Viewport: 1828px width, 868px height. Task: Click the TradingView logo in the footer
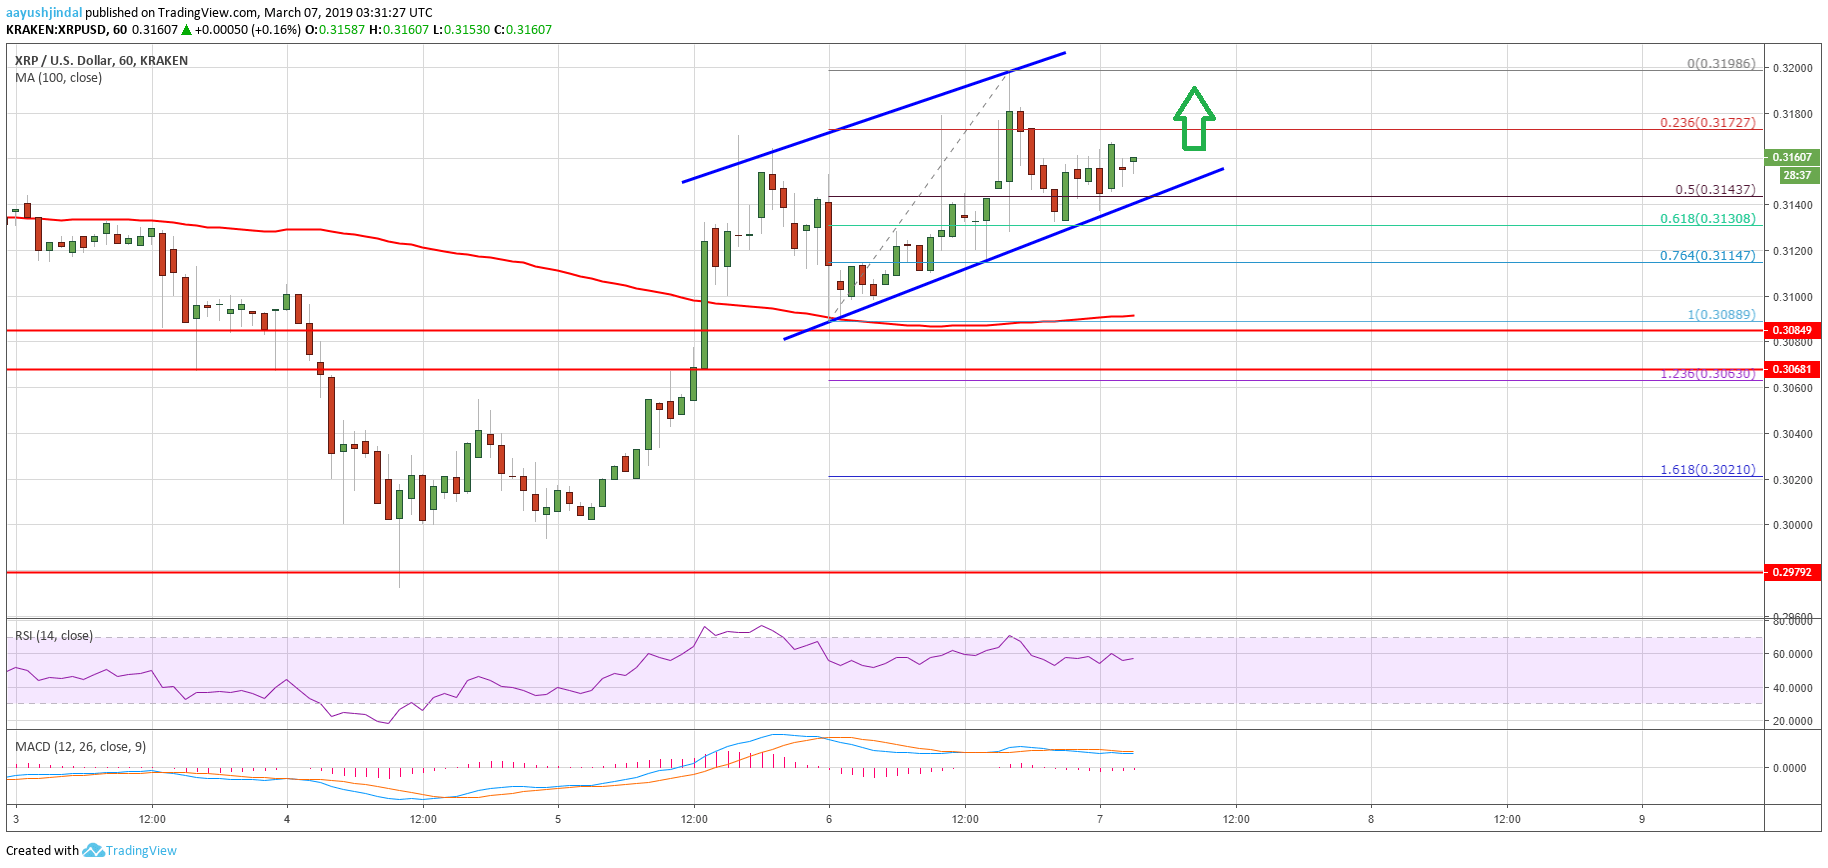93,851
